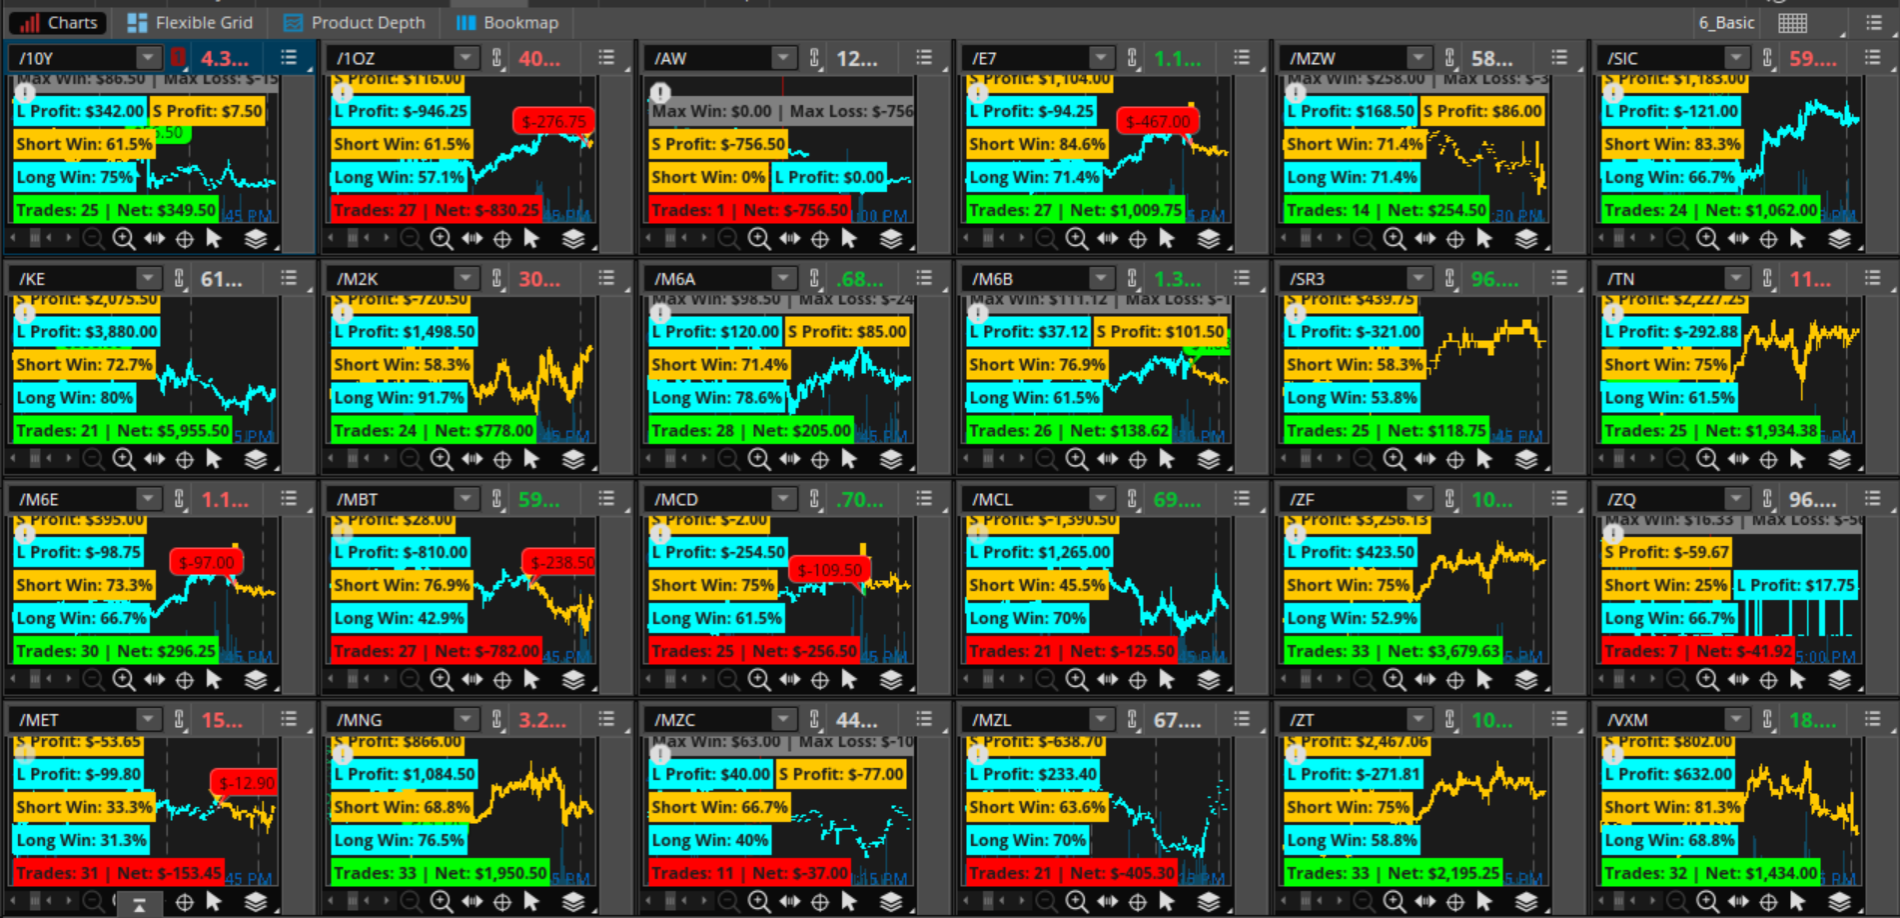Click the pan tool on /AW chart
Screen dimensions: 1900x918
point(790,239)
